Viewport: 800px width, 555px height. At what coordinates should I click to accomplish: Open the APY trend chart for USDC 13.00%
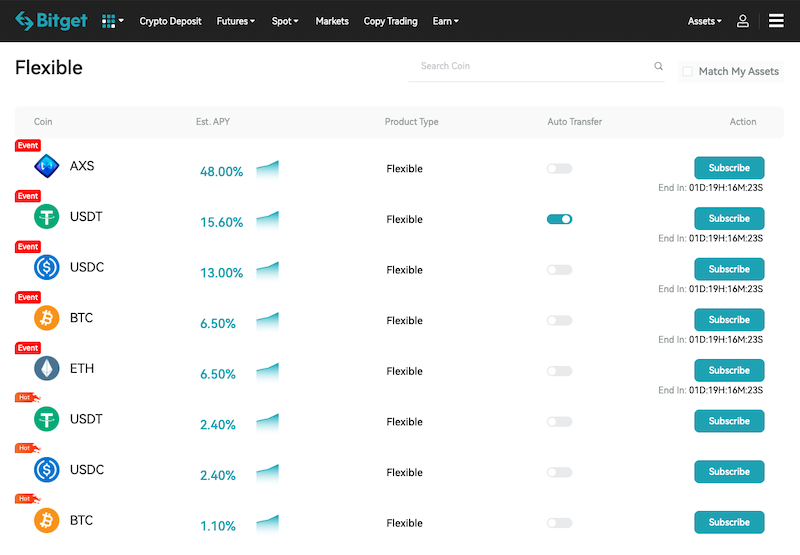(267, 270)
